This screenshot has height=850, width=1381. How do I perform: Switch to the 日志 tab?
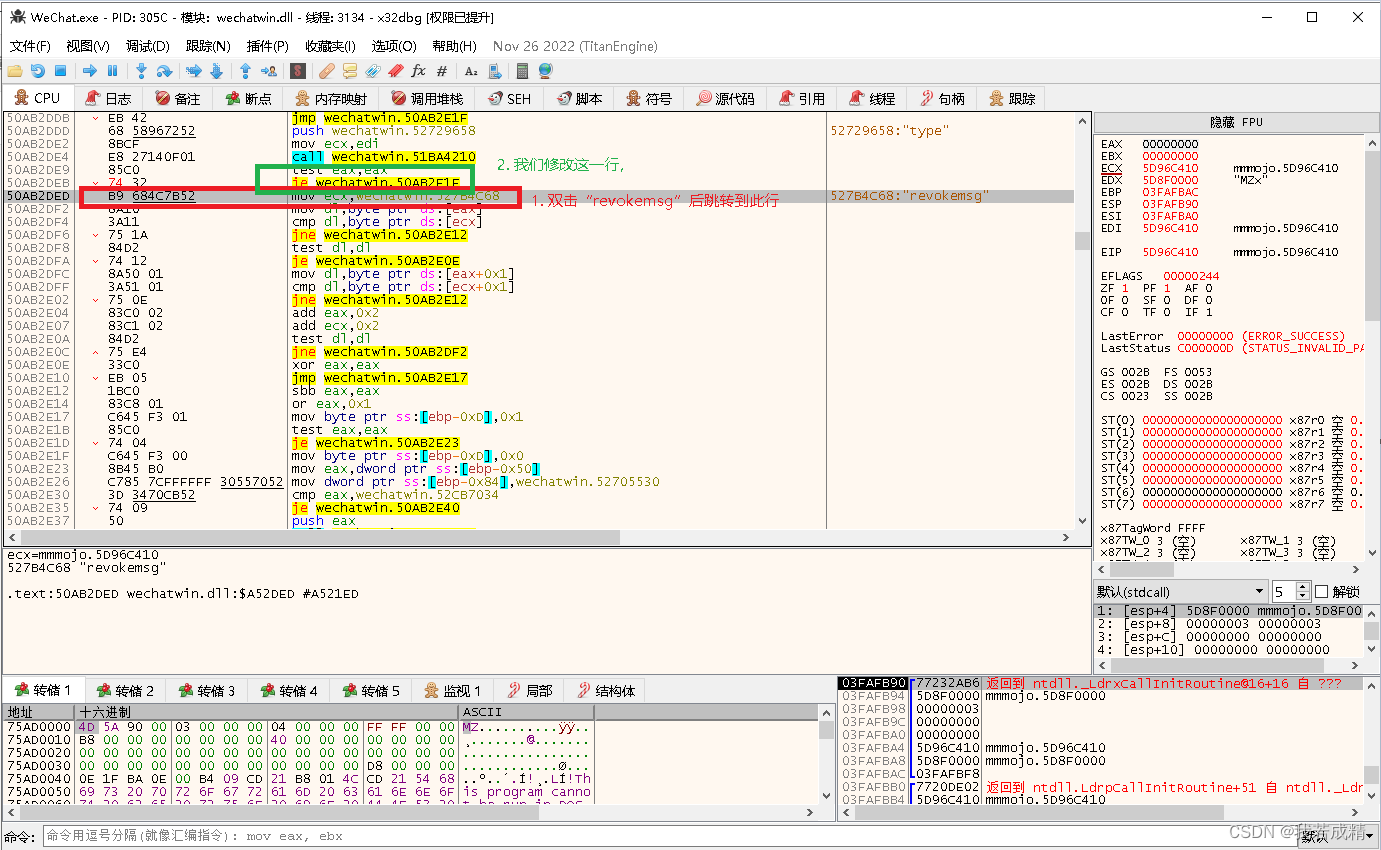point(108,98)
